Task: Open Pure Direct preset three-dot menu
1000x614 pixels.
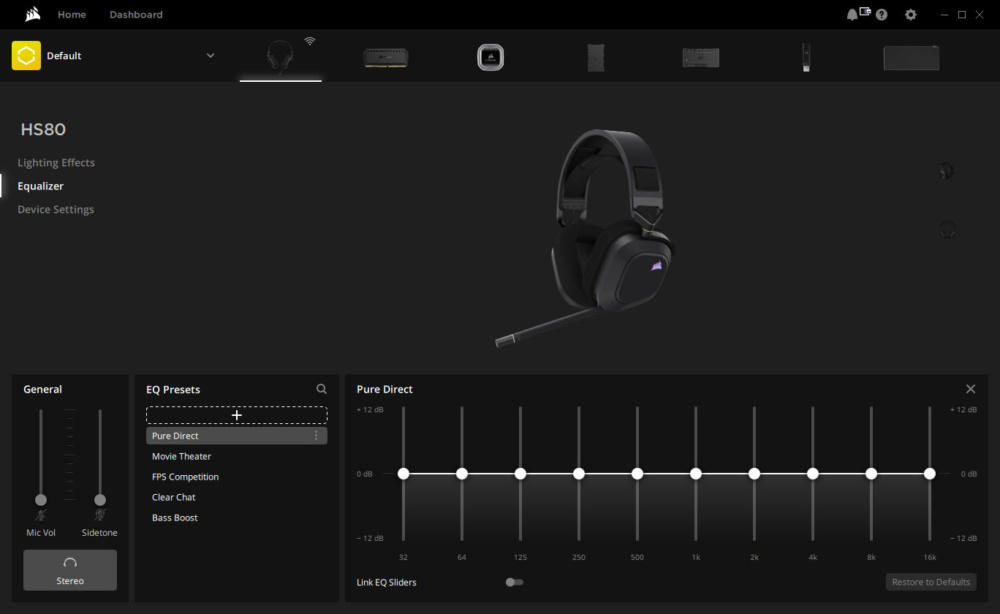Action: click(316, 435)
